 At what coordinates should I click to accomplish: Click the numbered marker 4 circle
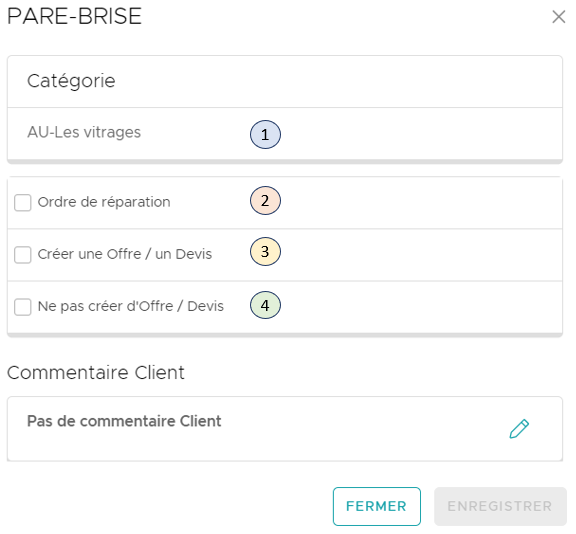pyautogui.click(x=265, y=305)
